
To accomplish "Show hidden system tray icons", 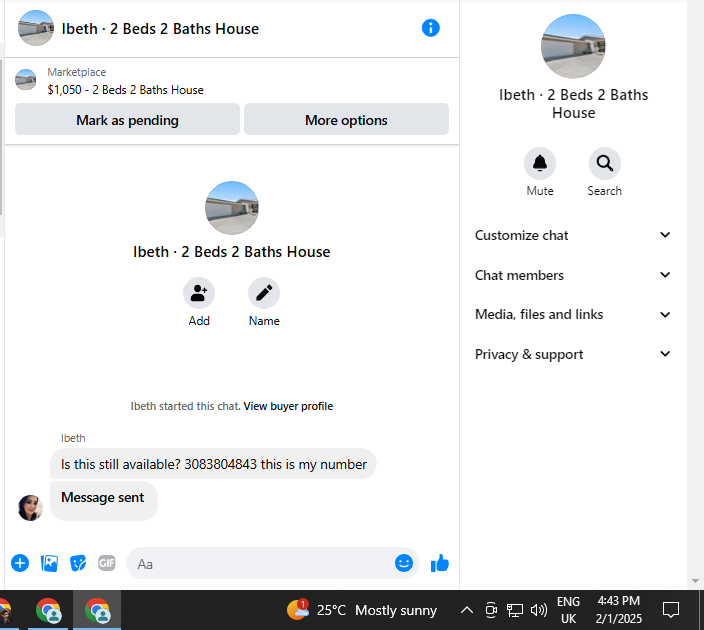I will point(467,610).
